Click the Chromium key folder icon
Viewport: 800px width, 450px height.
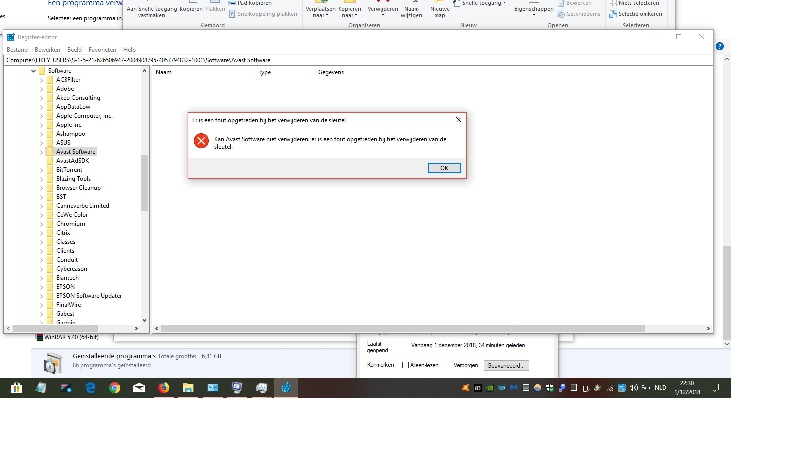(50, 223)
